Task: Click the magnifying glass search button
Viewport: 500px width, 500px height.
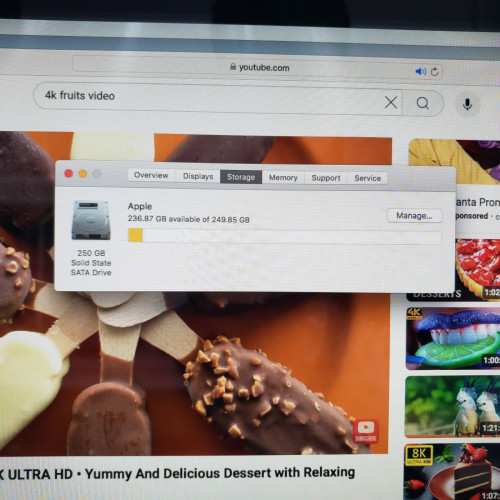Action: pos(423,103)
